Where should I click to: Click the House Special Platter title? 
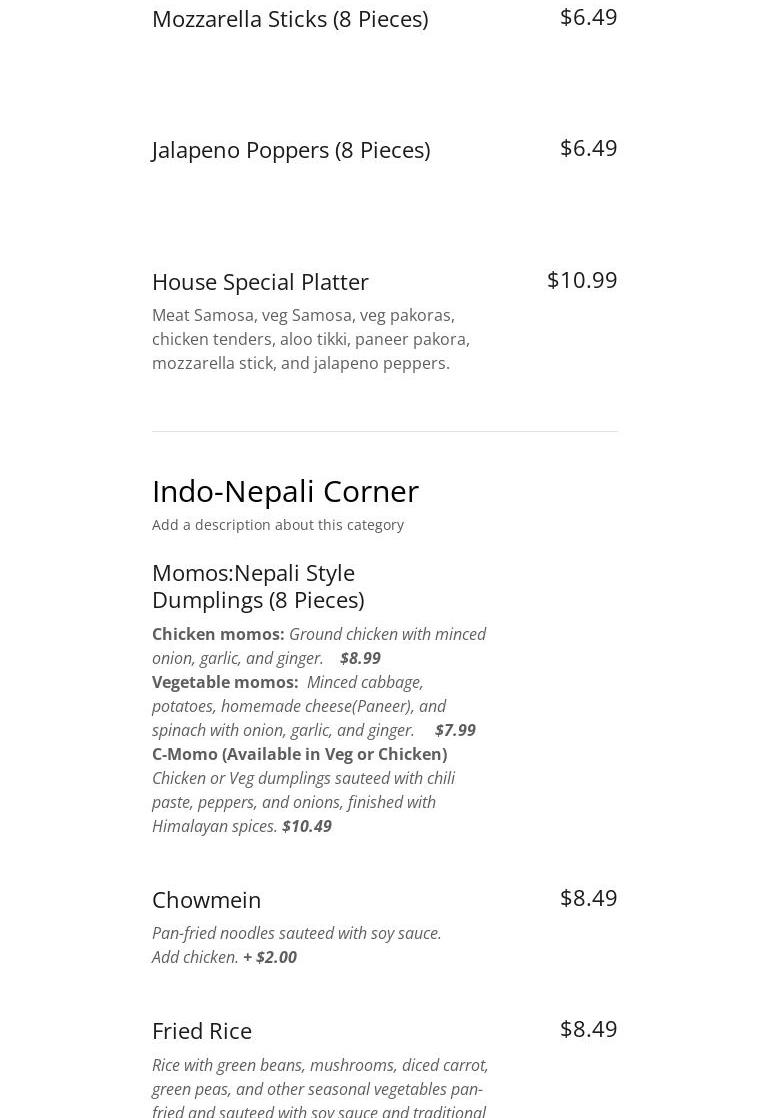[x=260, y=282]
